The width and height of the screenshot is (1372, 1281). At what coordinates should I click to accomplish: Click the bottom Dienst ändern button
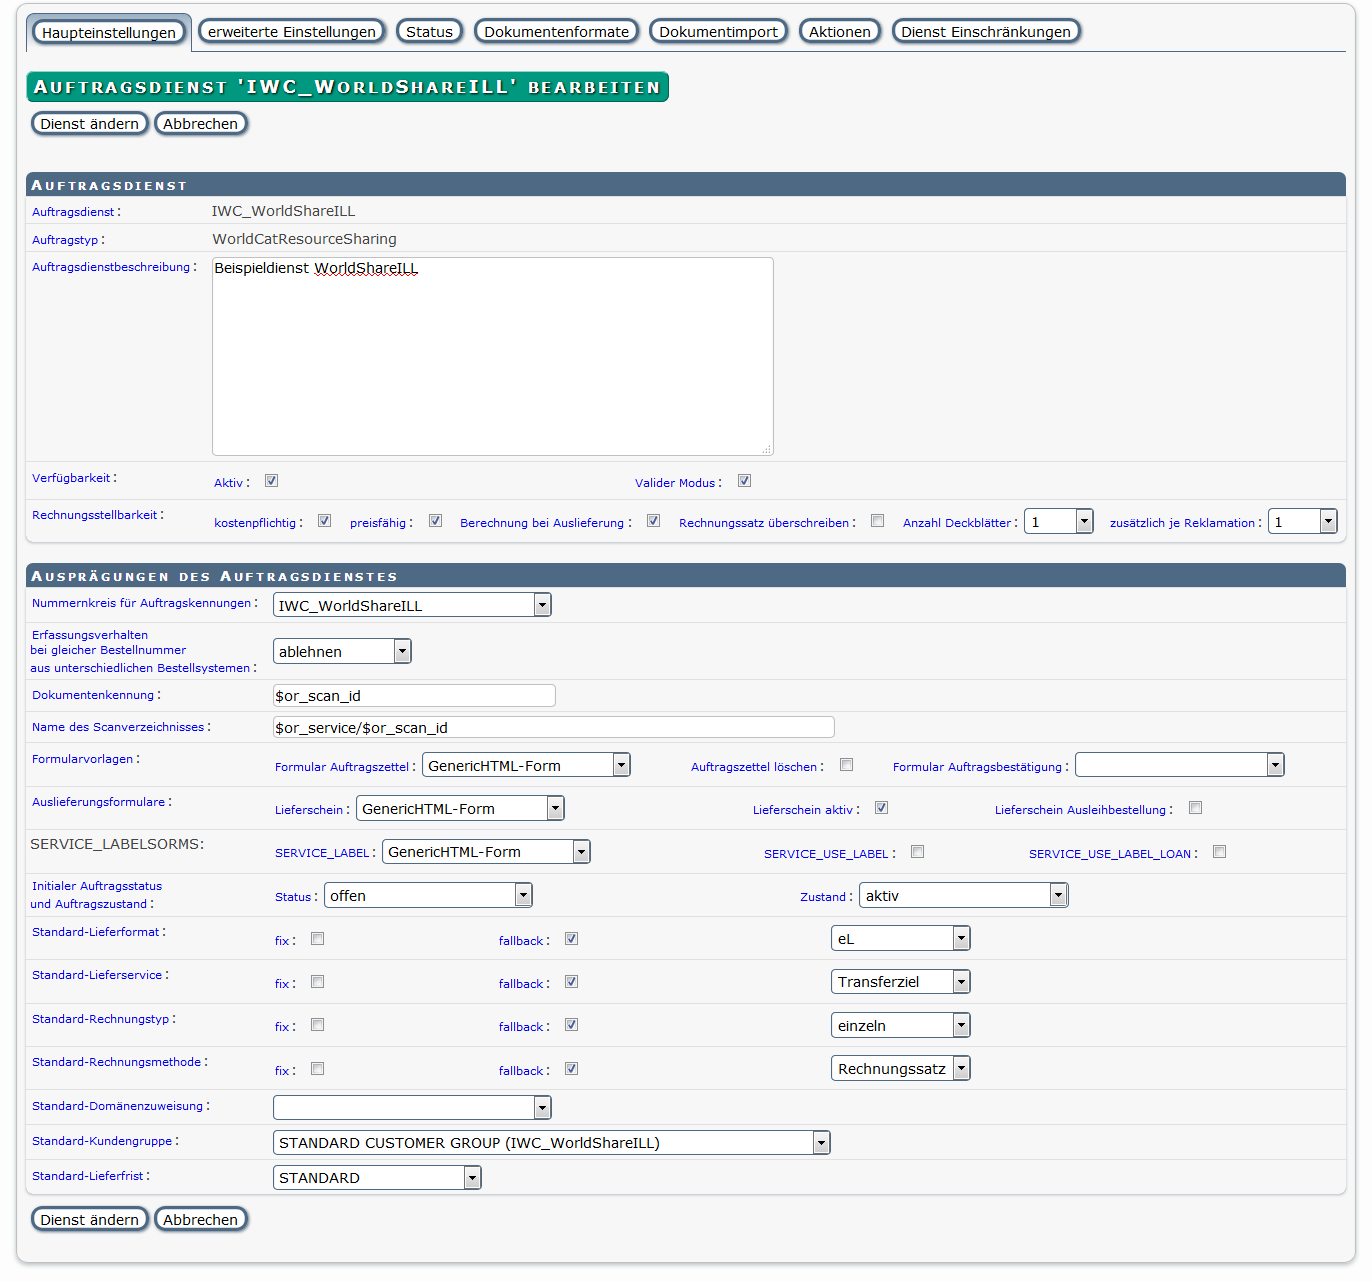pos(90,1219)
